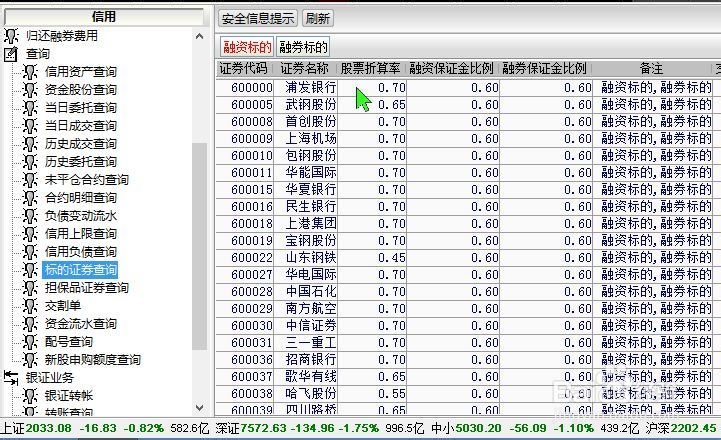Viewport: 721px width, 440px height.
Task: Click the lightbulb icon beside 当日委托查询
Action: click(x=30, y=108)
